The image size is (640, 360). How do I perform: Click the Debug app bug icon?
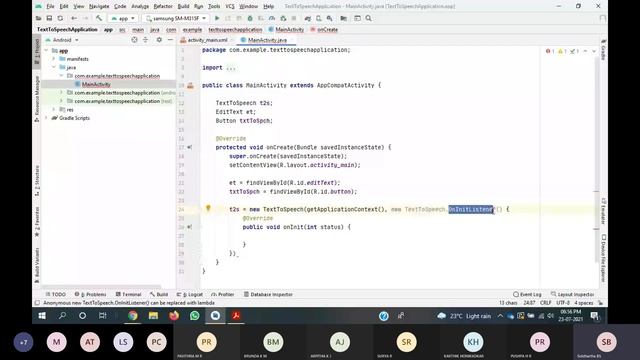tap(250, 18)
